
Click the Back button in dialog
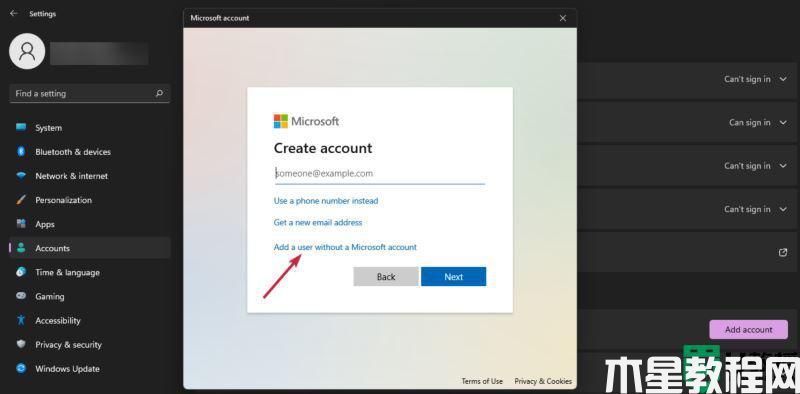(386, 277)
